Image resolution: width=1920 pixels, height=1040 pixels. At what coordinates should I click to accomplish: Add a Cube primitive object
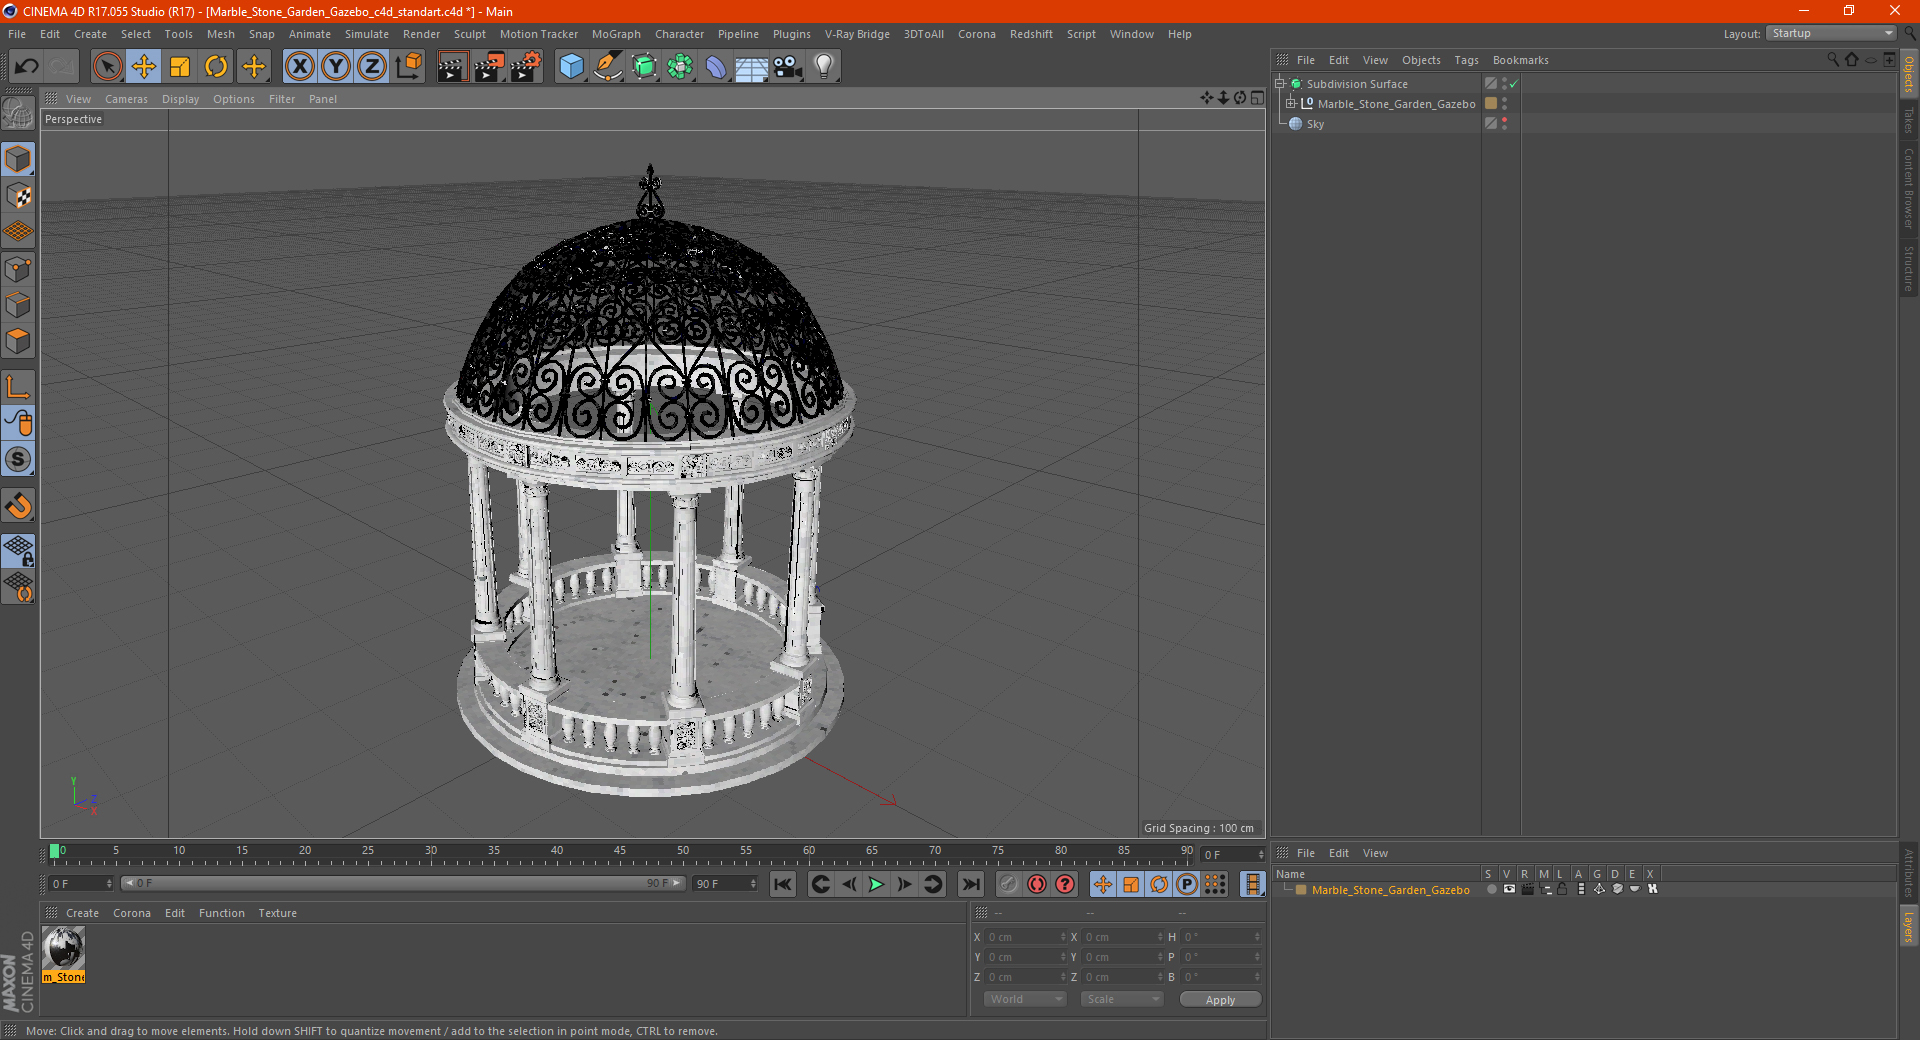click(x=571, y=67)
